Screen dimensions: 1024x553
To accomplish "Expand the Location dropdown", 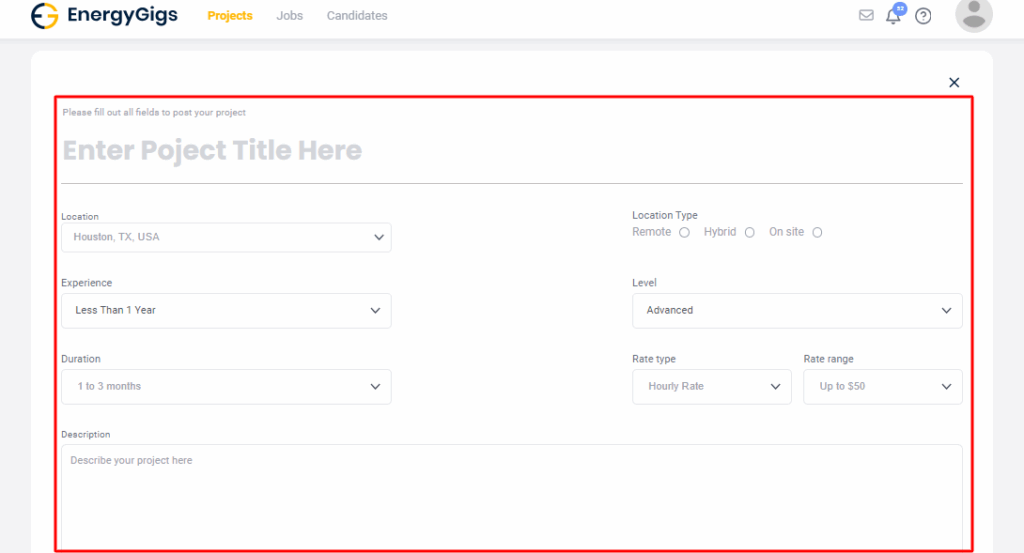I will [x=226, y=238].
